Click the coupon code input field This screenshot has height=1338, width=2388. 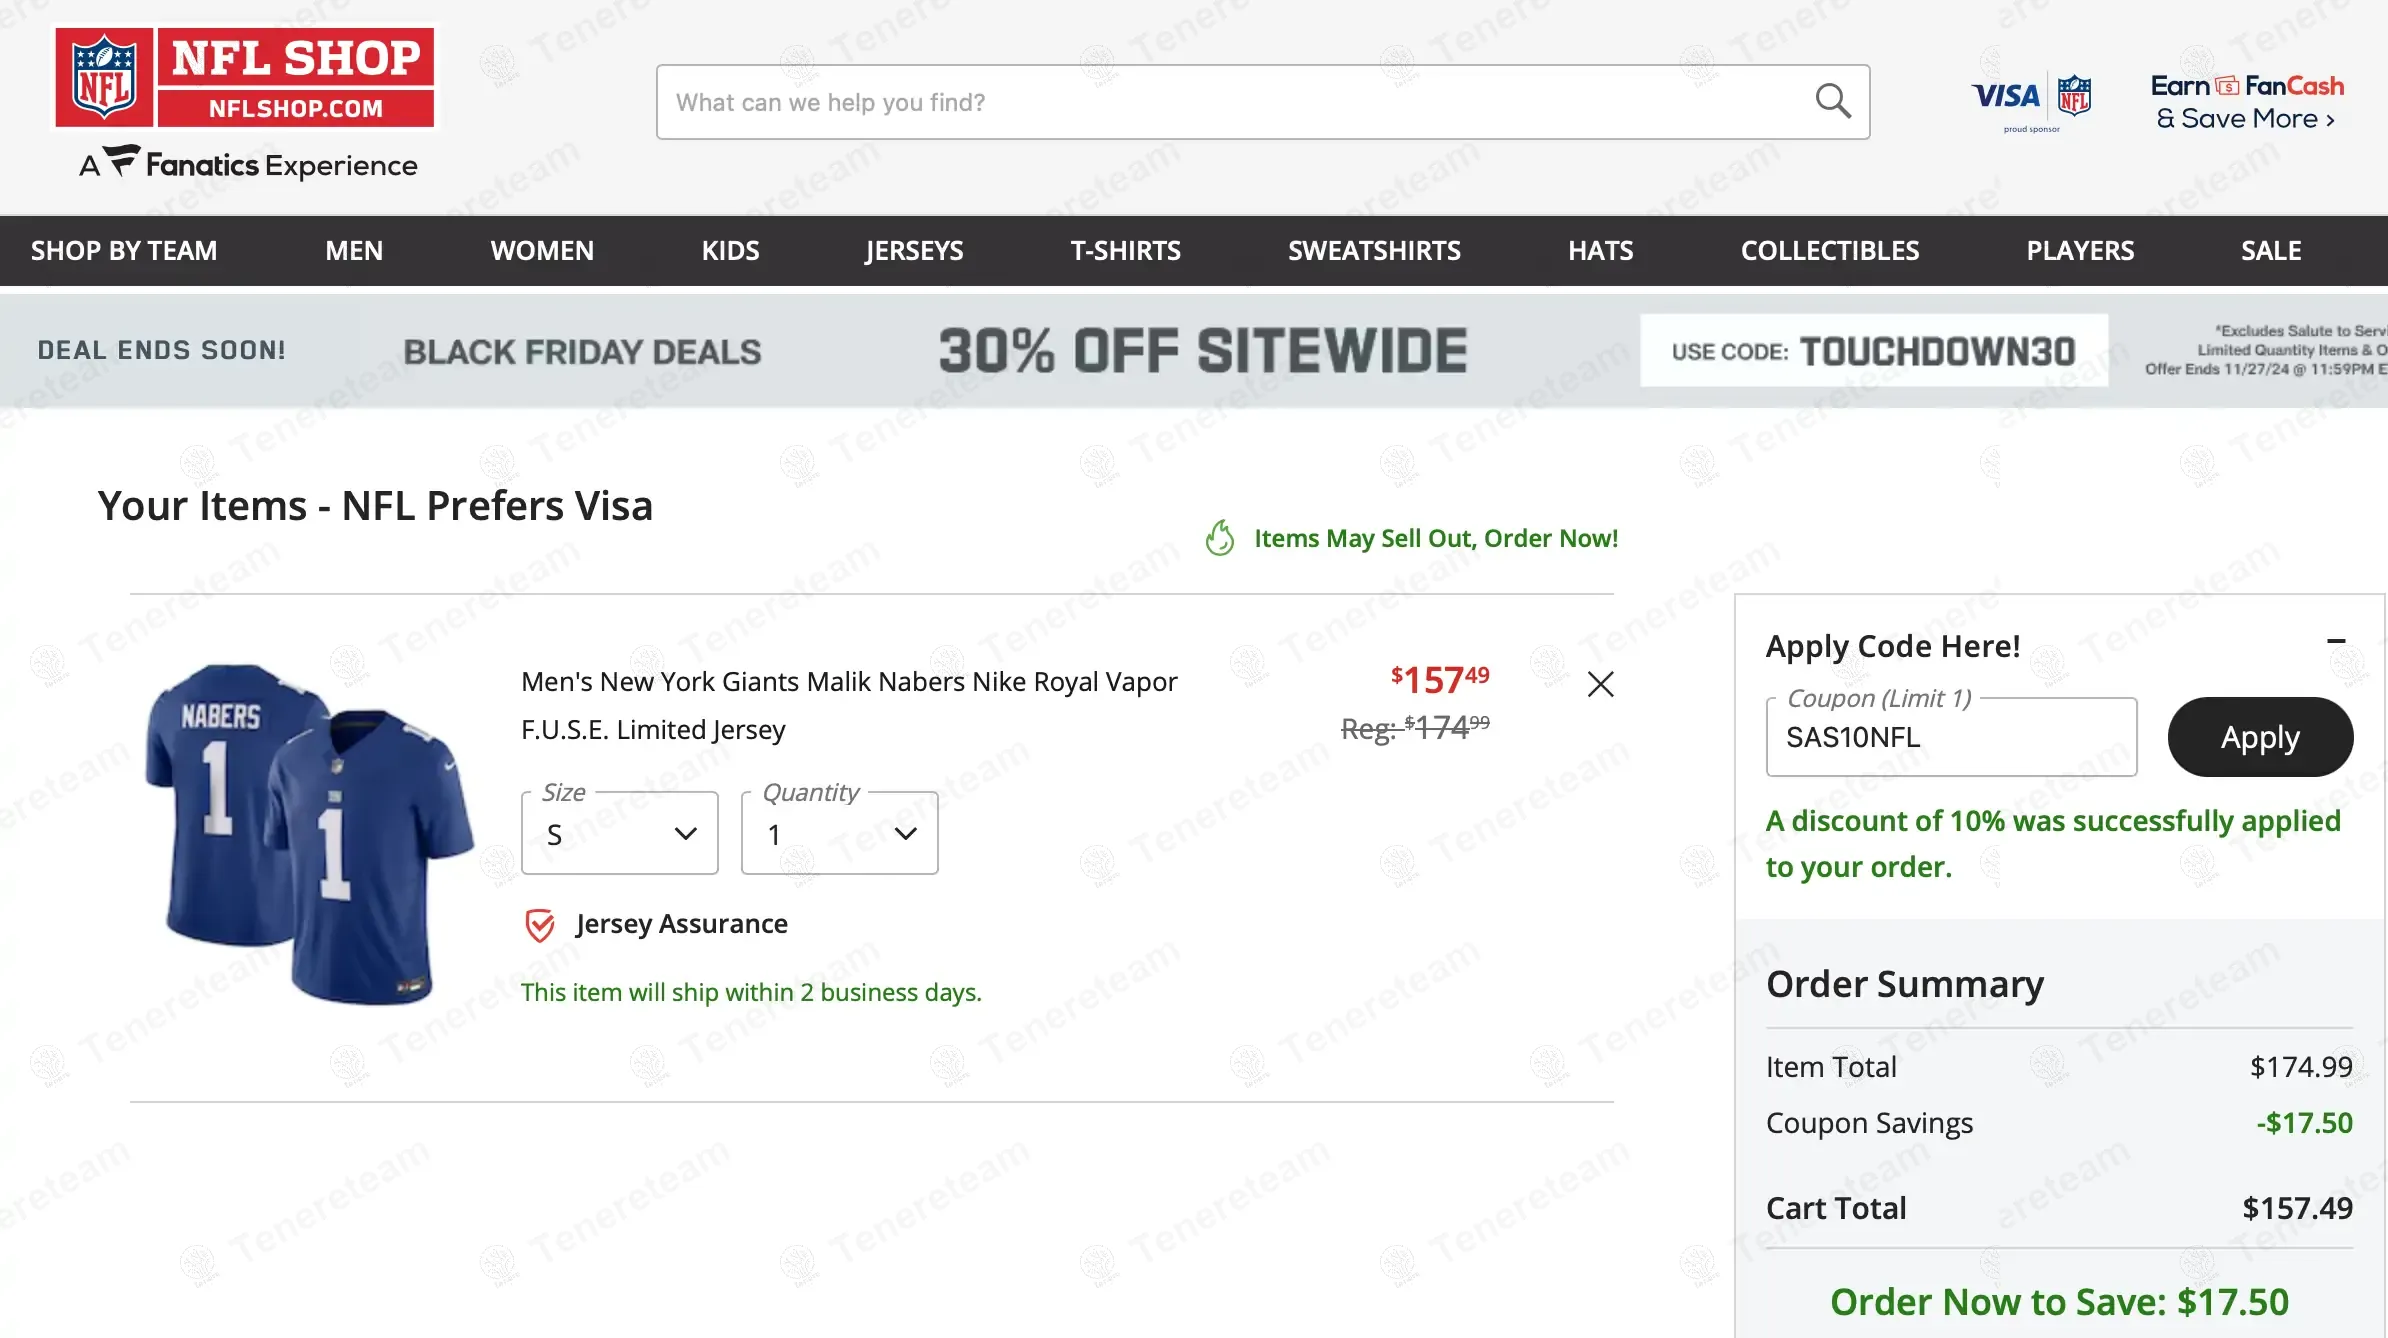pos(1950,738)
